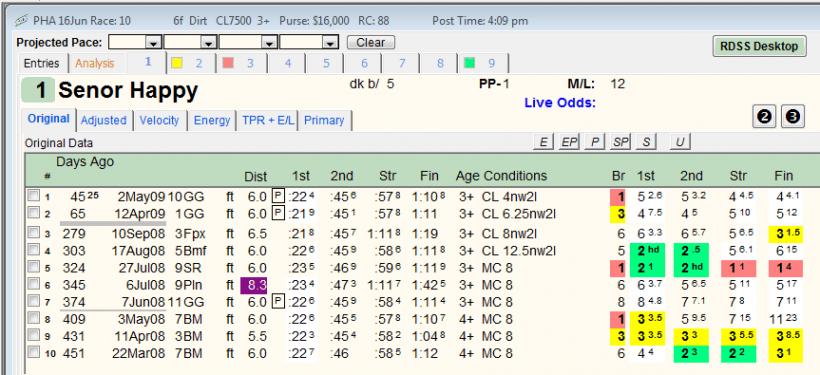Image resolution: width=820 pixels, height=375 pixels.
Task: Open the Primary tab
Action: tap(324, 120)
